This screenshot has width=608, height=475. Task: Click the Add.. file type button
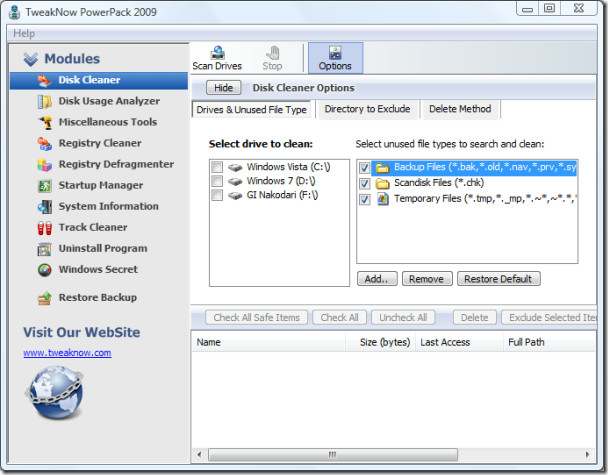click(x=377, y=279)
